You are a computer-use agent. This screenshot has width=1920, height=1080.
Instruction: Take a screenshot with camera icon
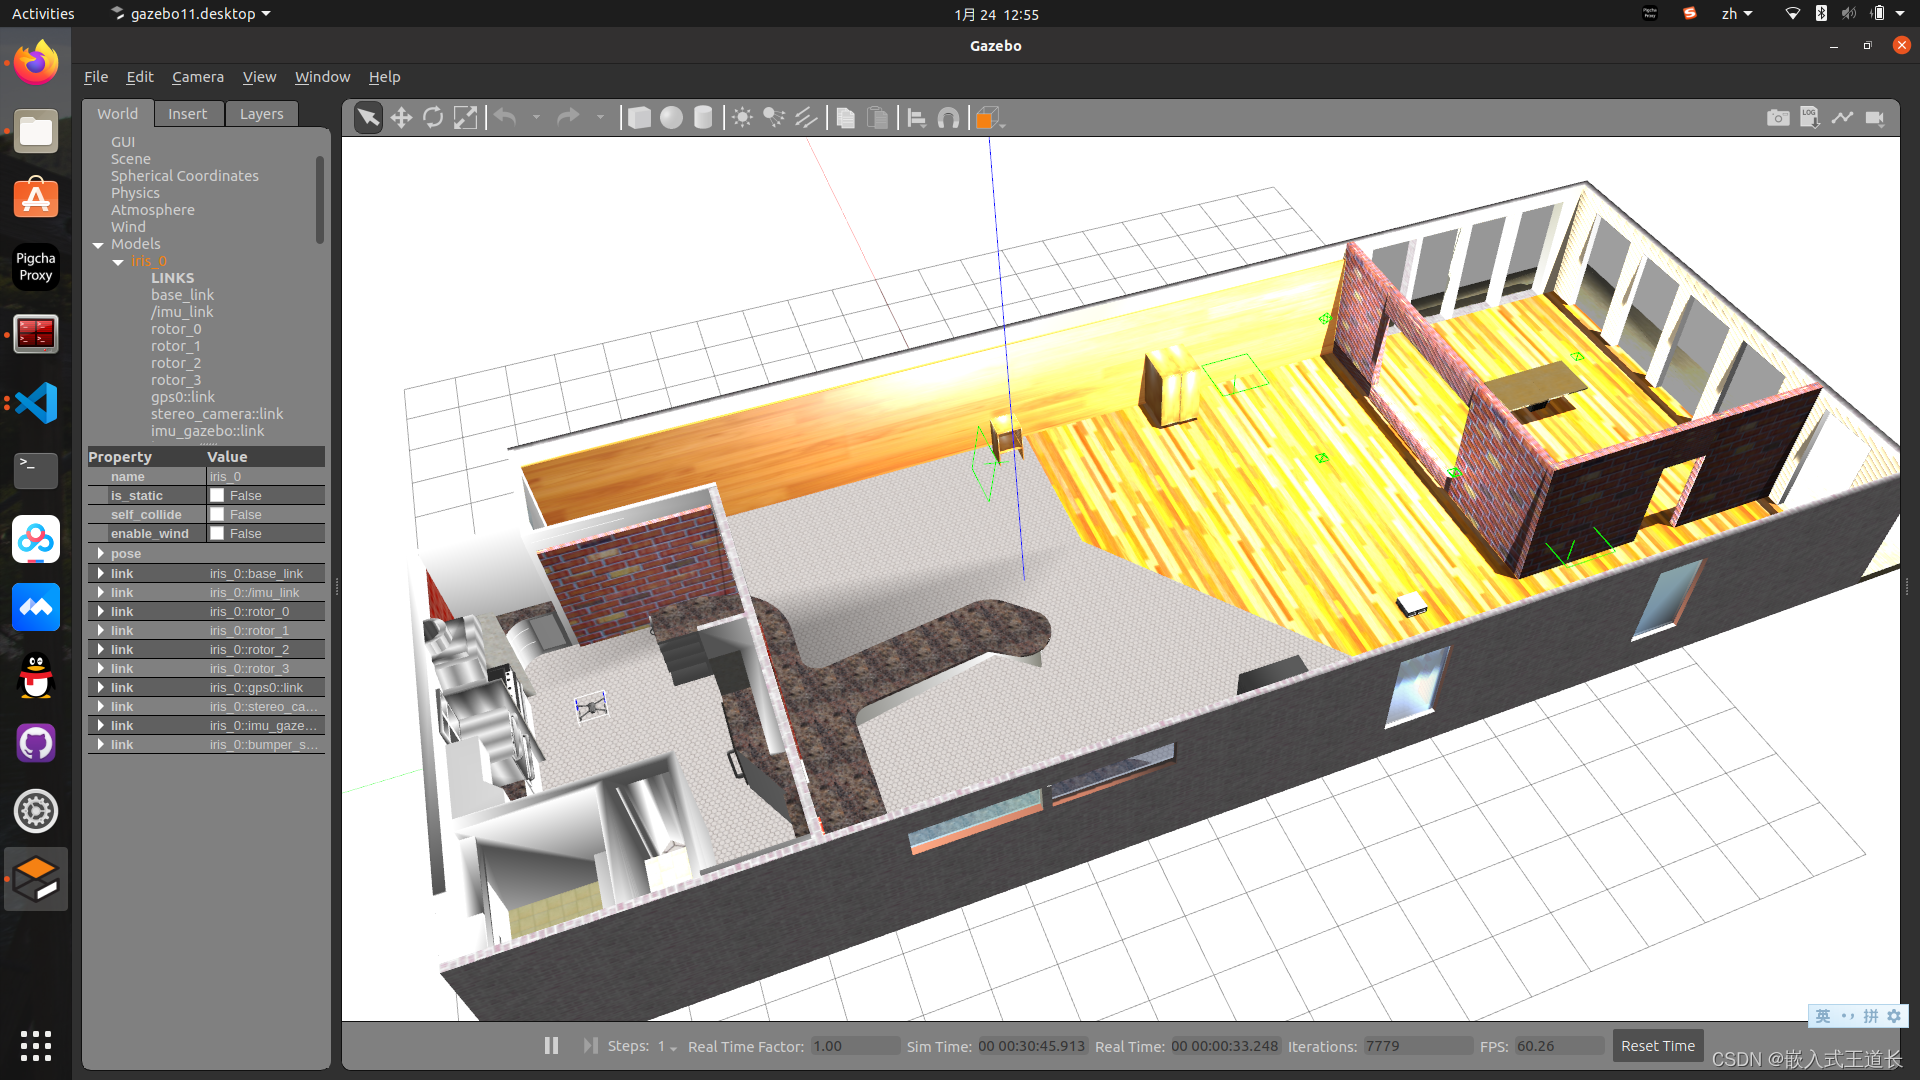(1777, 118)
